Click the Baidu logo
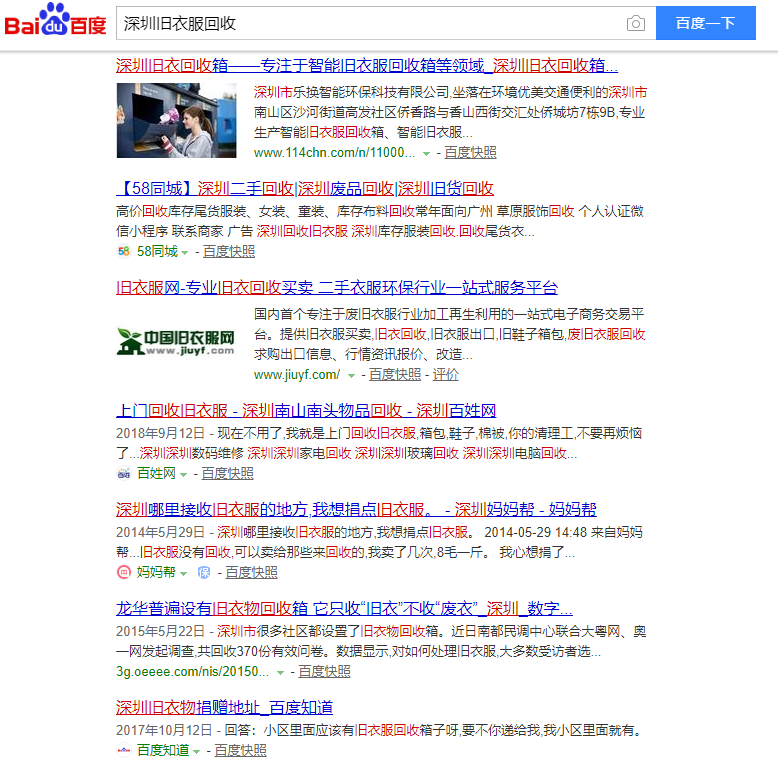Viewport: 778px width, 766px height. pyautogui.click(x=55, y=20)
